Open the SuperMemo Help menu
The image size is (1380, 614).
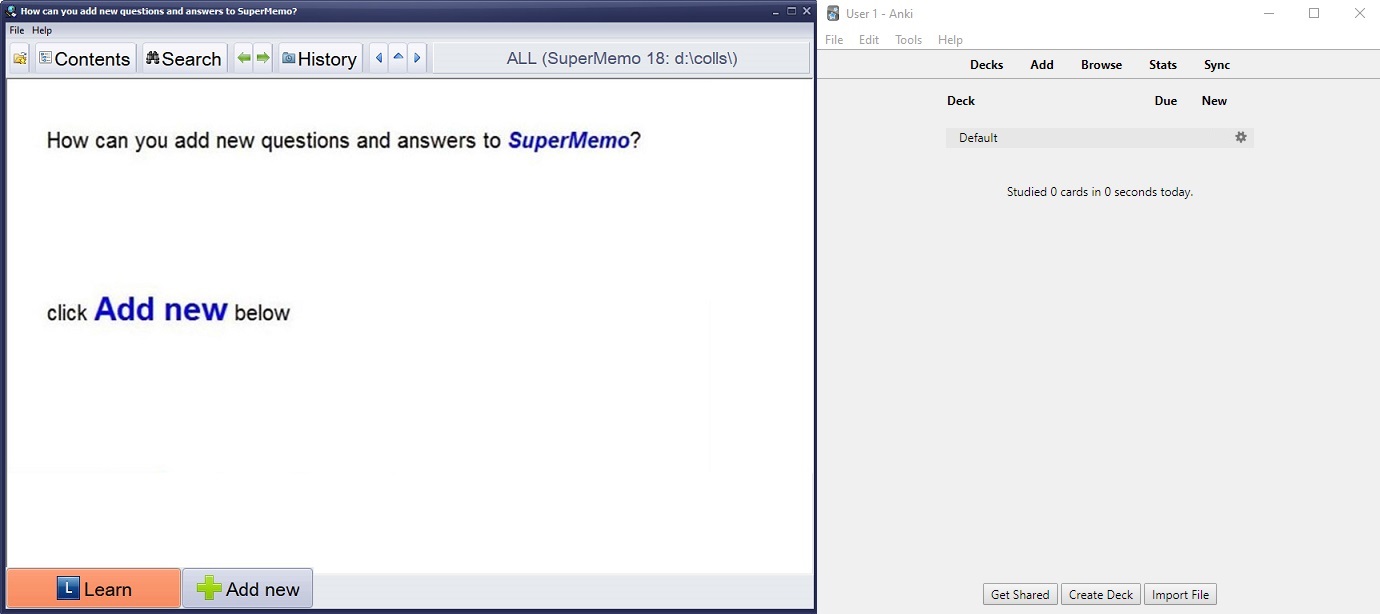pyautogui.click(x=42, y=30)
